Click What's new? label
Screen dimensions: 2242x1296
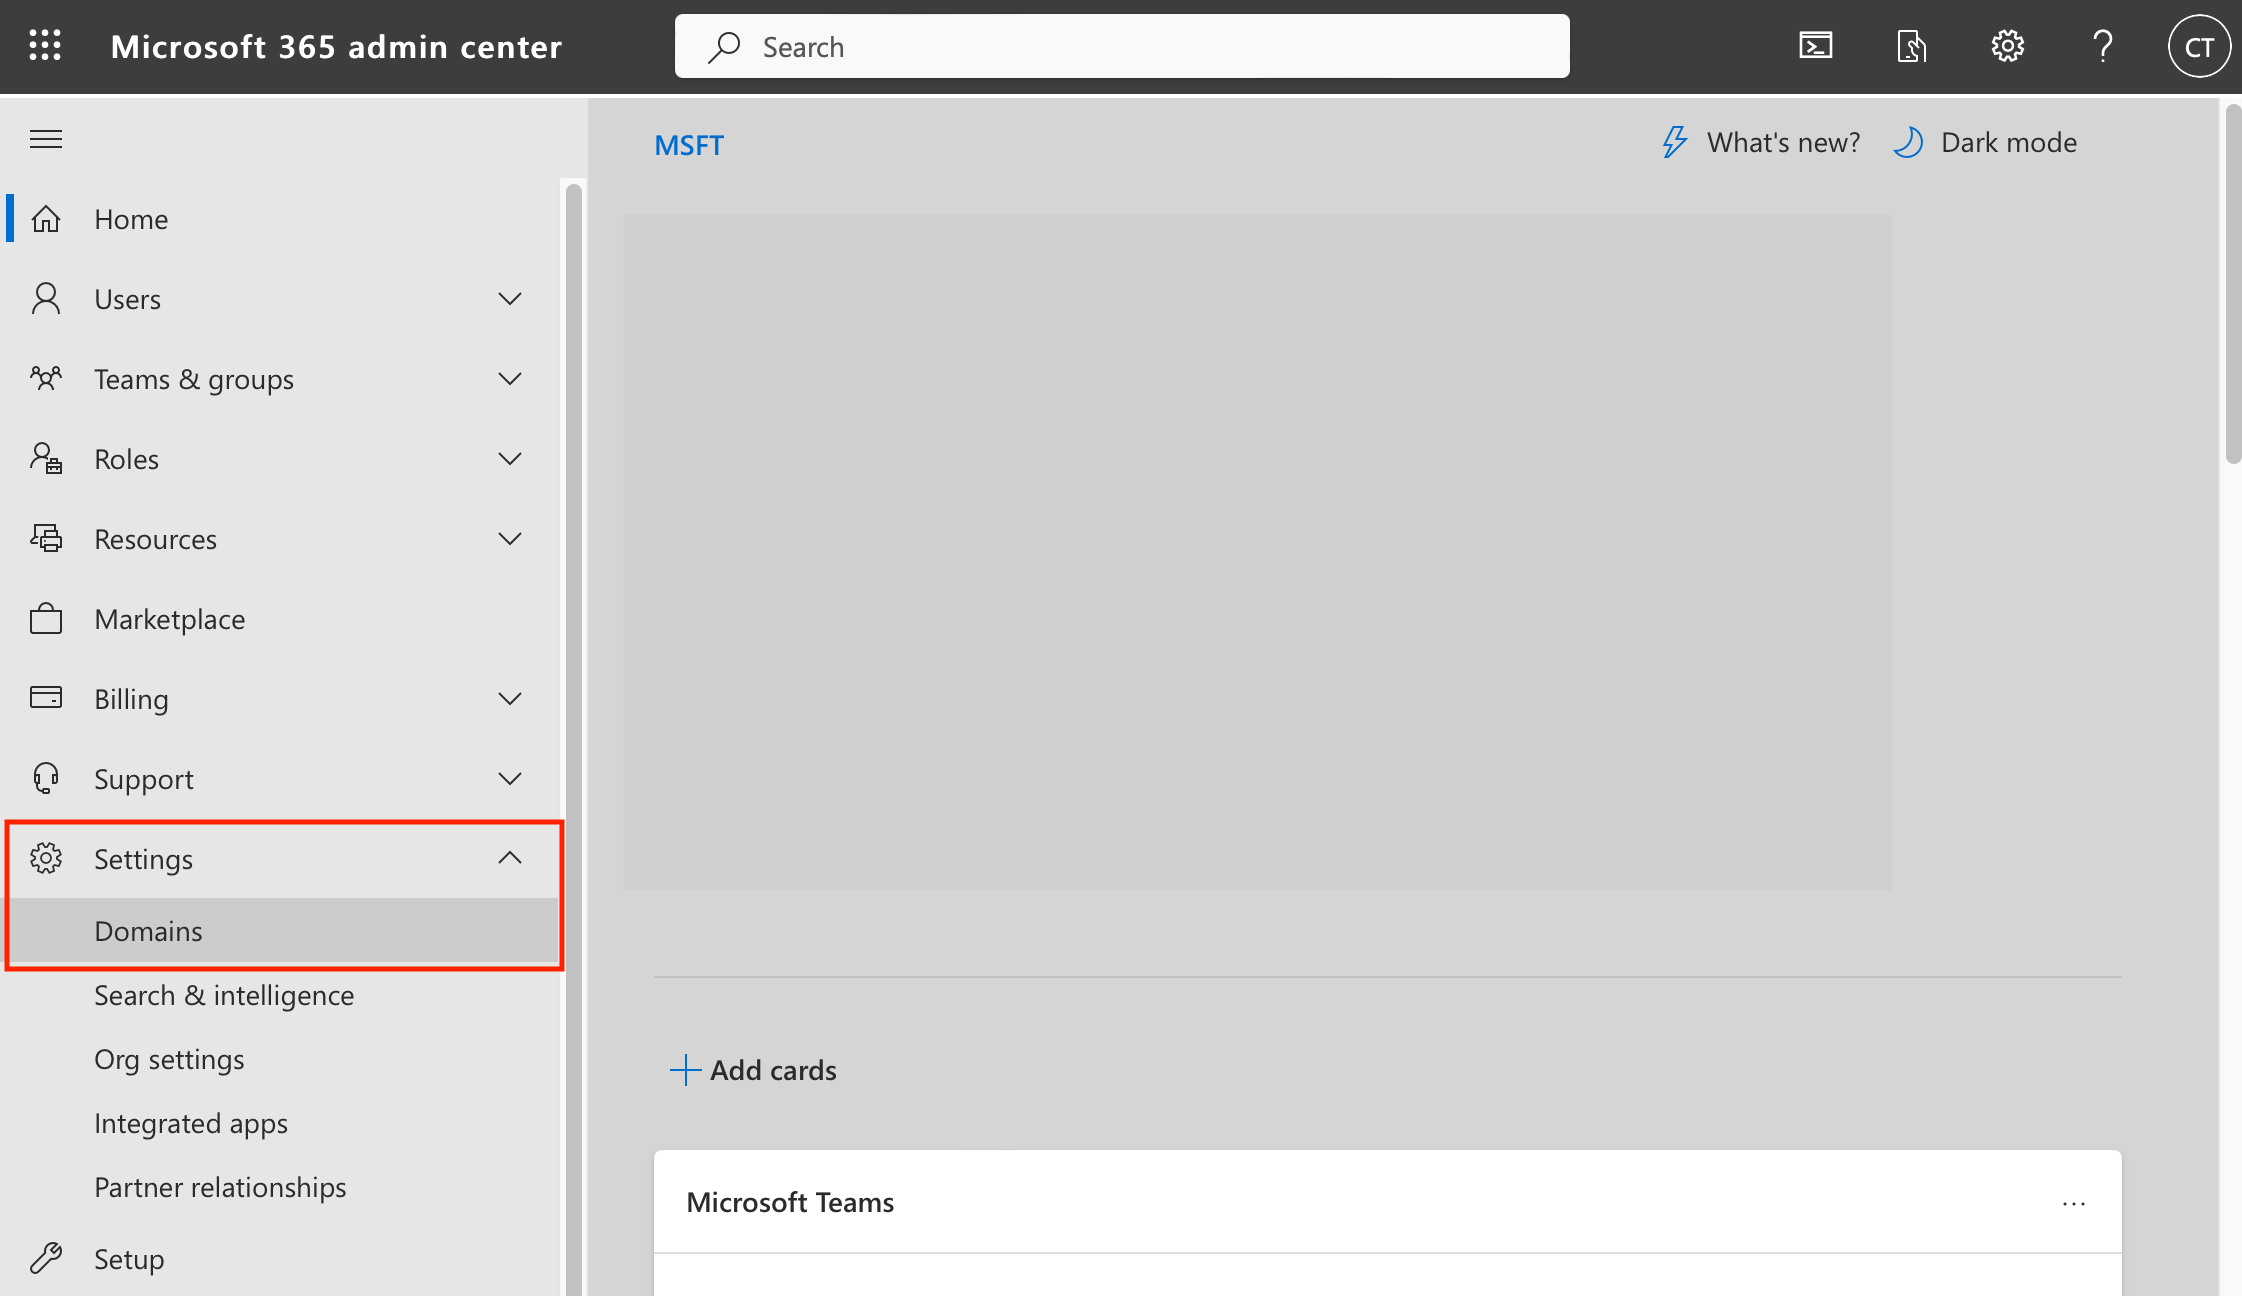(x=1783, y=142)
